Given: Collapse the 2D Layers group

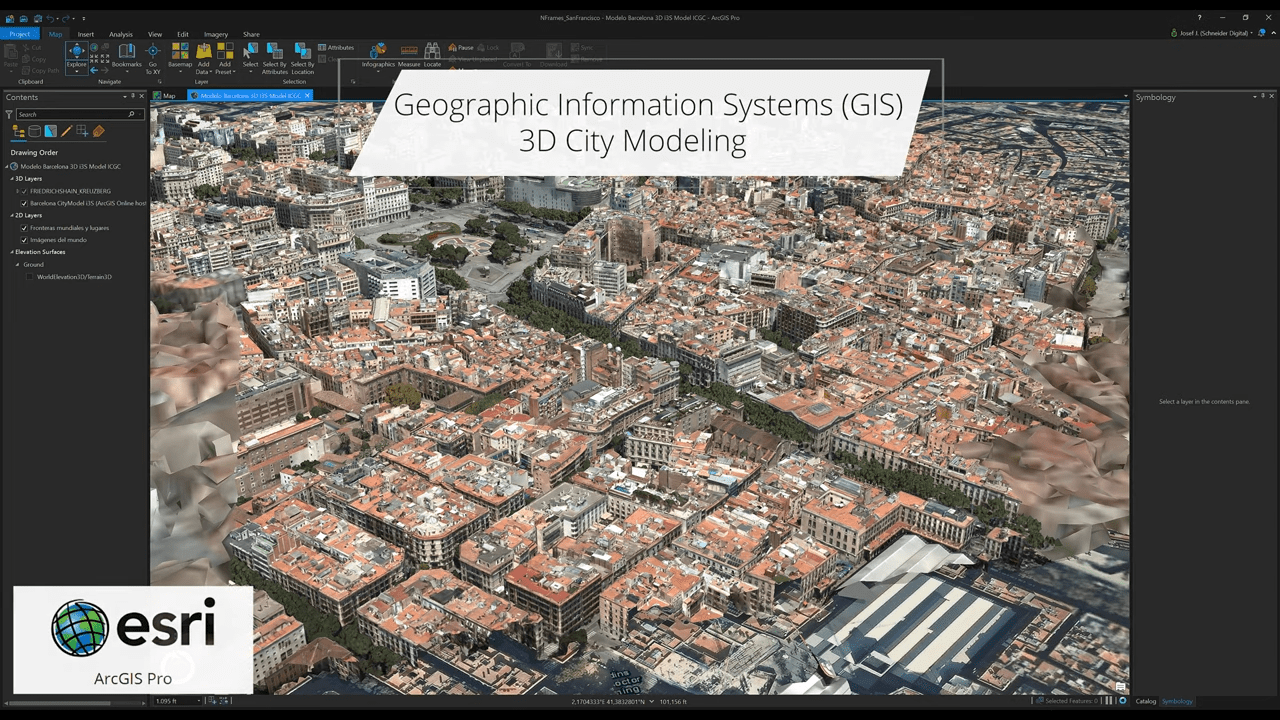Looking at the screenshot, I should [x=11, y=215].
